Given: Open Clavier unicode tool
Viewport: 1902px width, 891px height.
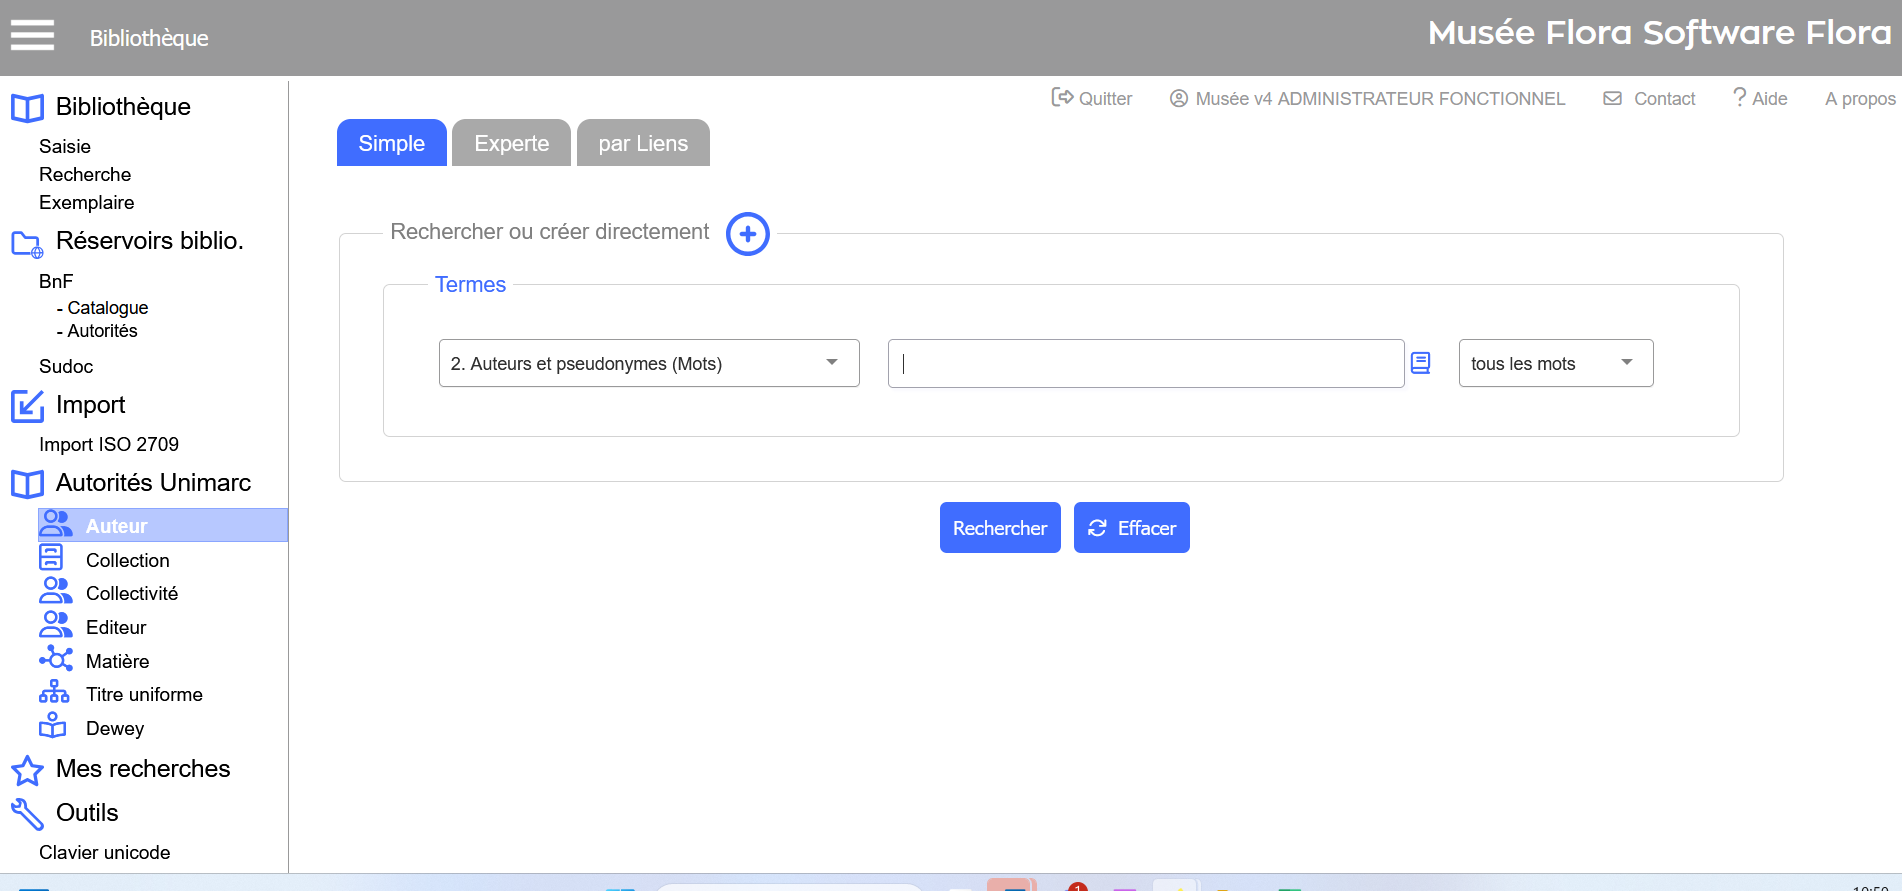Looking at the screenshot, I should pyautogui.click(x=105, y=852).
